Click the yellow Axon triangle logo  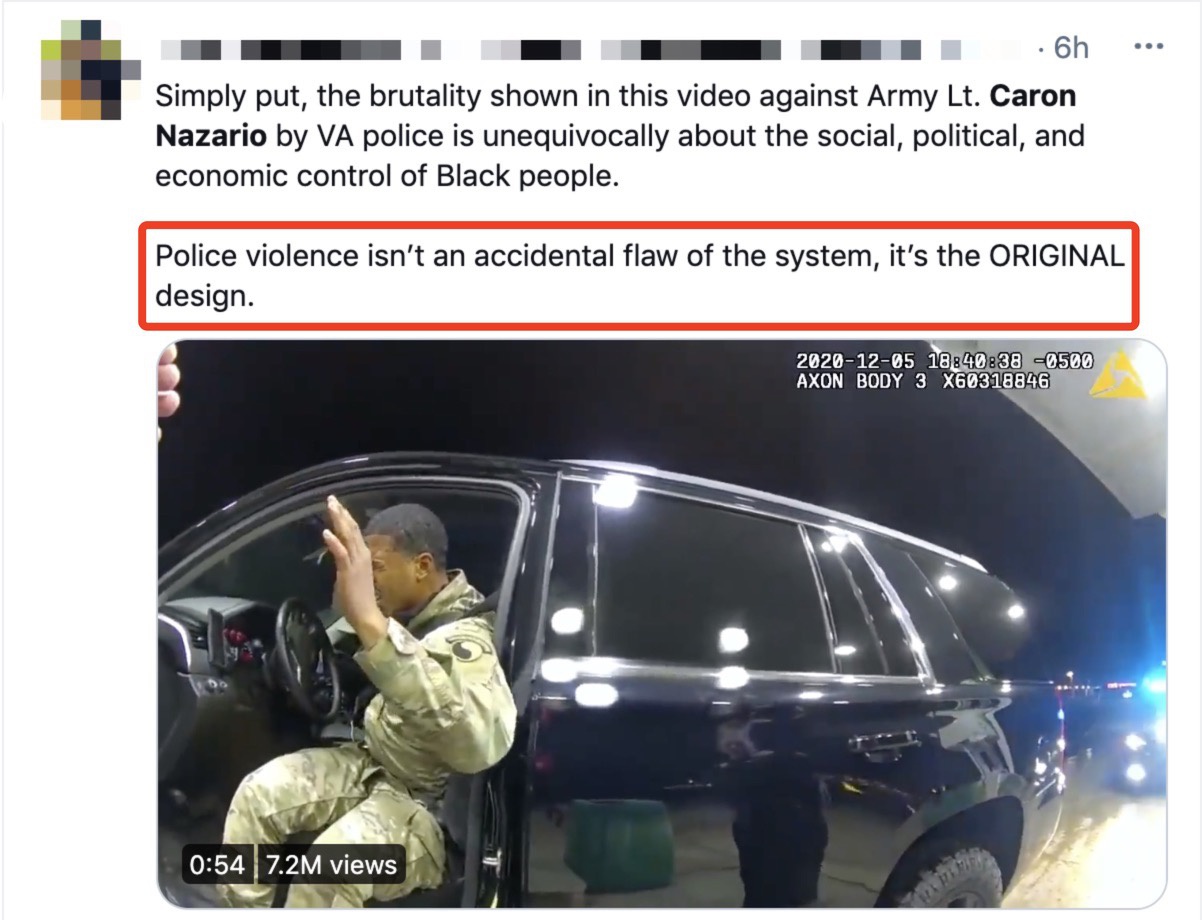coord(1117,375)
